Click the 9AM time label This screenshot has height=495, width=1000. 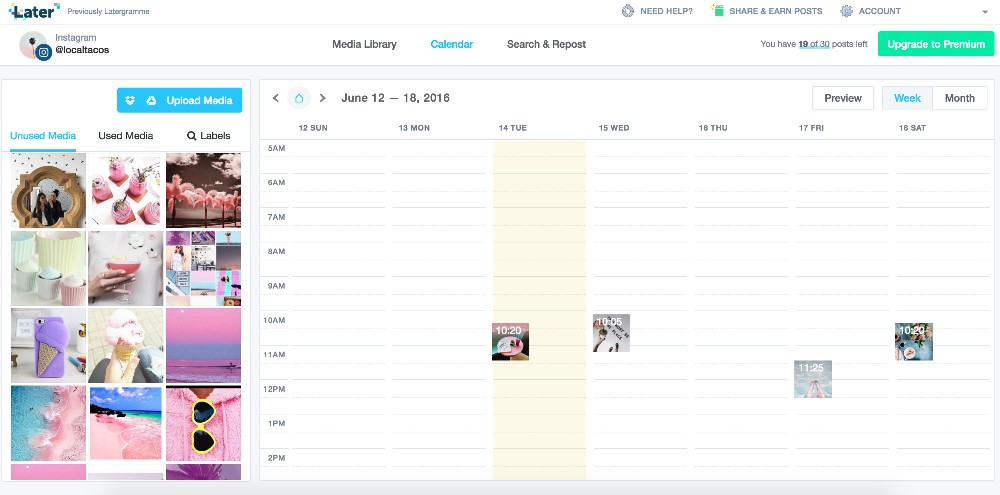tap(276, 286)
